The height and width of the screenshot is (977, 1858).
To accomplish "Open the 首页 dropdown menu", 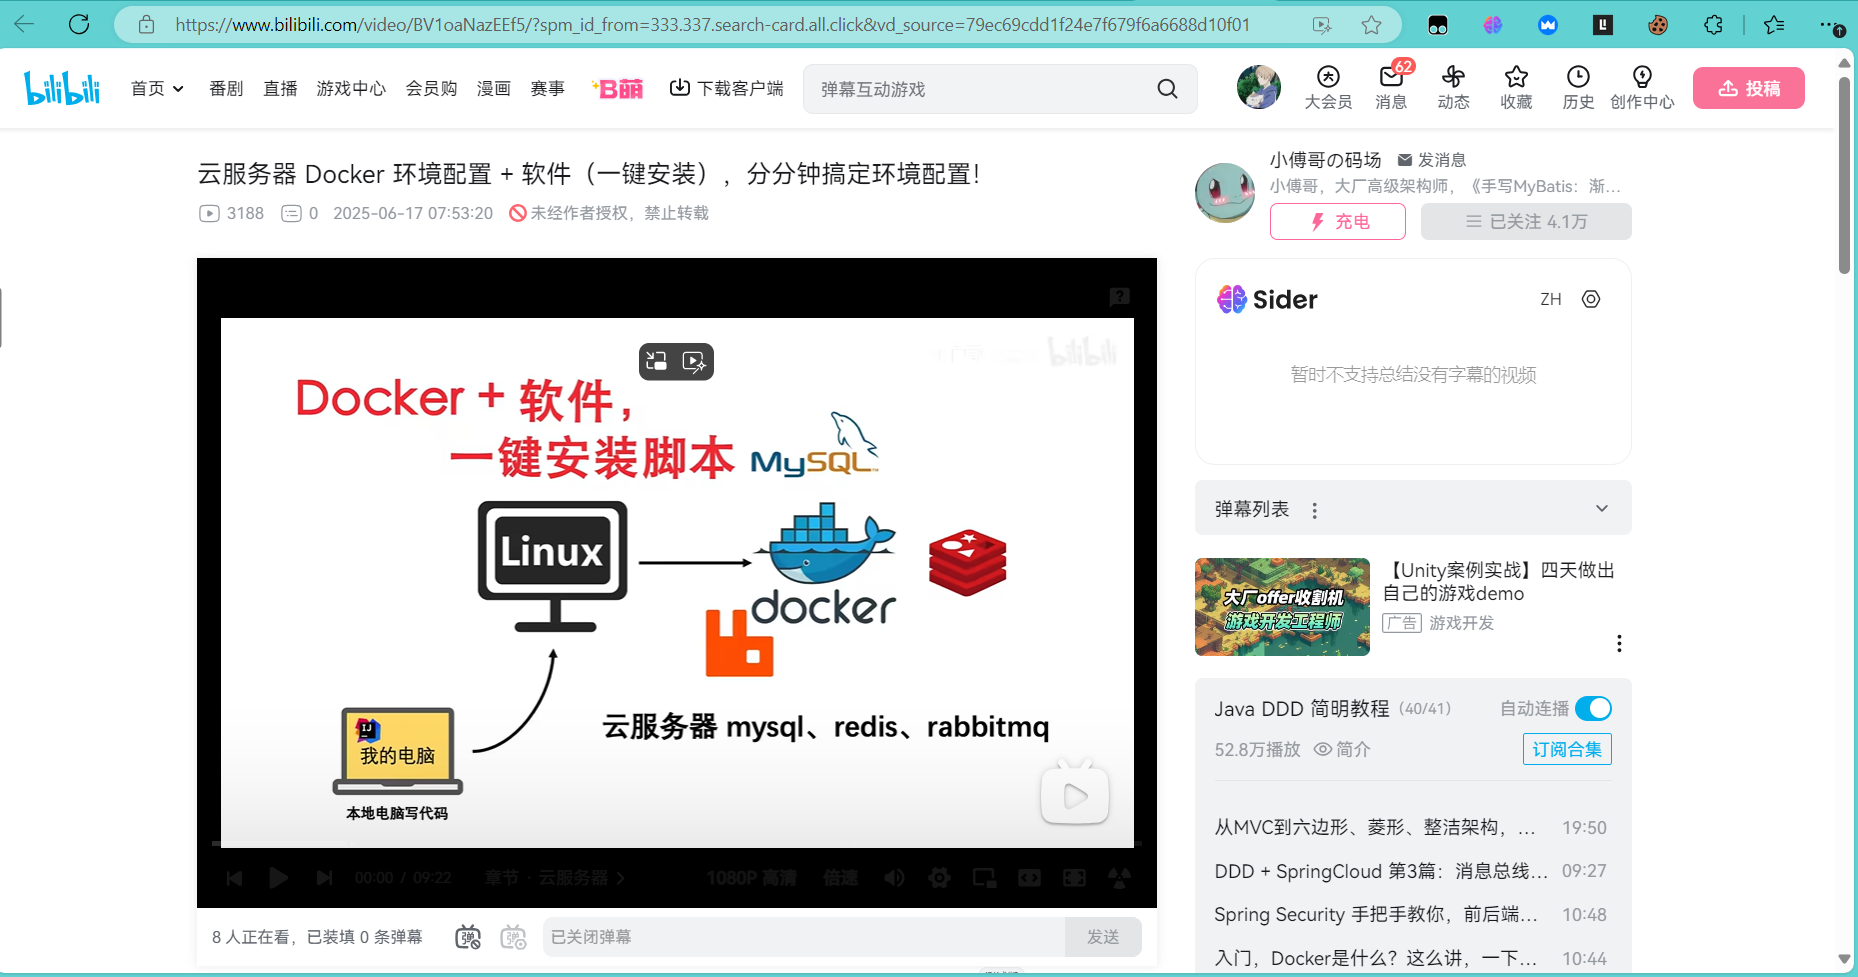I will pyautogui.click(x=157, y=89).
